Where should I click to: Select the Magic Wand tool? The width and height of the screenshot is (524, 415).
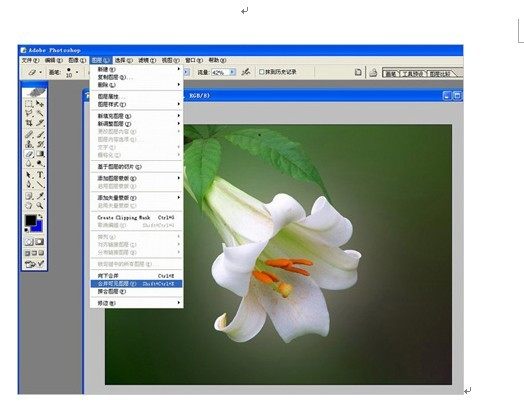coord(40,113)
